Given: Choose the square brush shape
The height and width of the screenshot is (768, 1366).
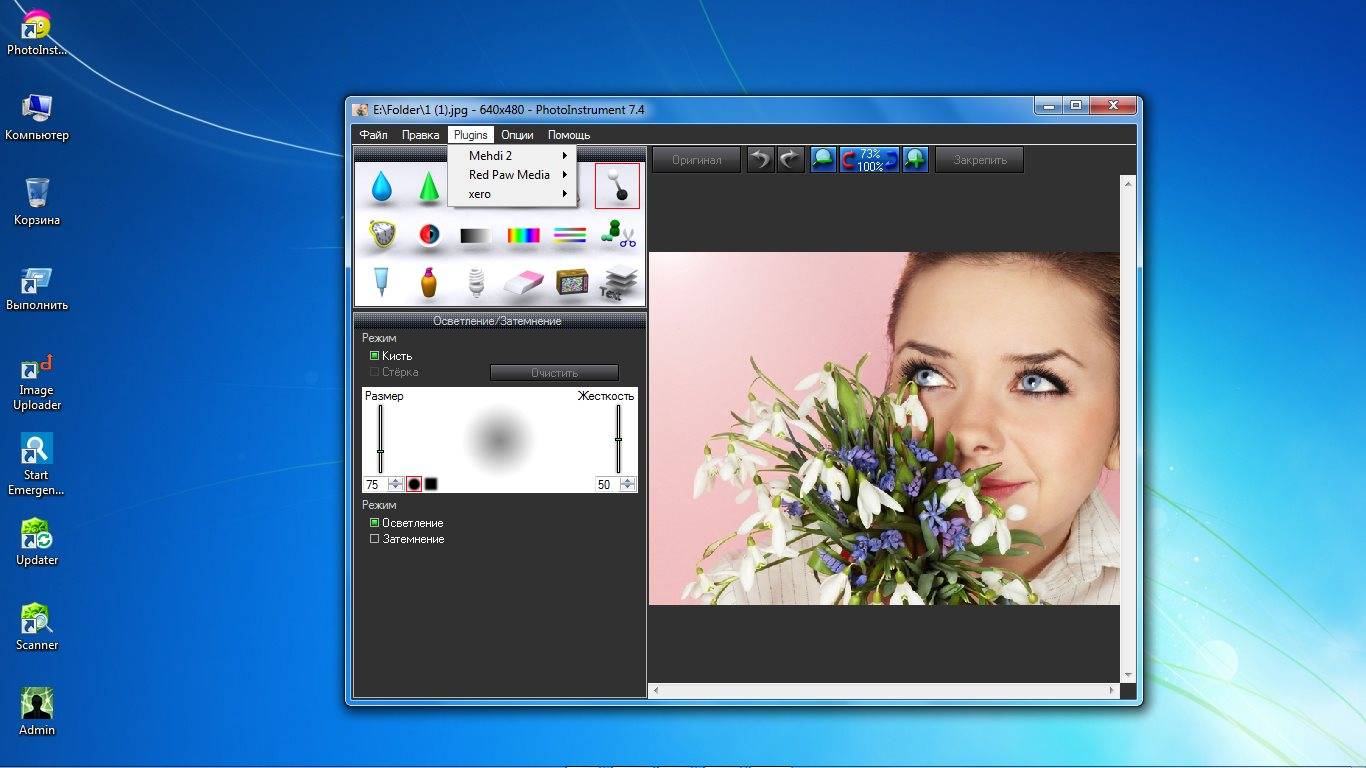Looking at the screenshot, I should point(431,484).
